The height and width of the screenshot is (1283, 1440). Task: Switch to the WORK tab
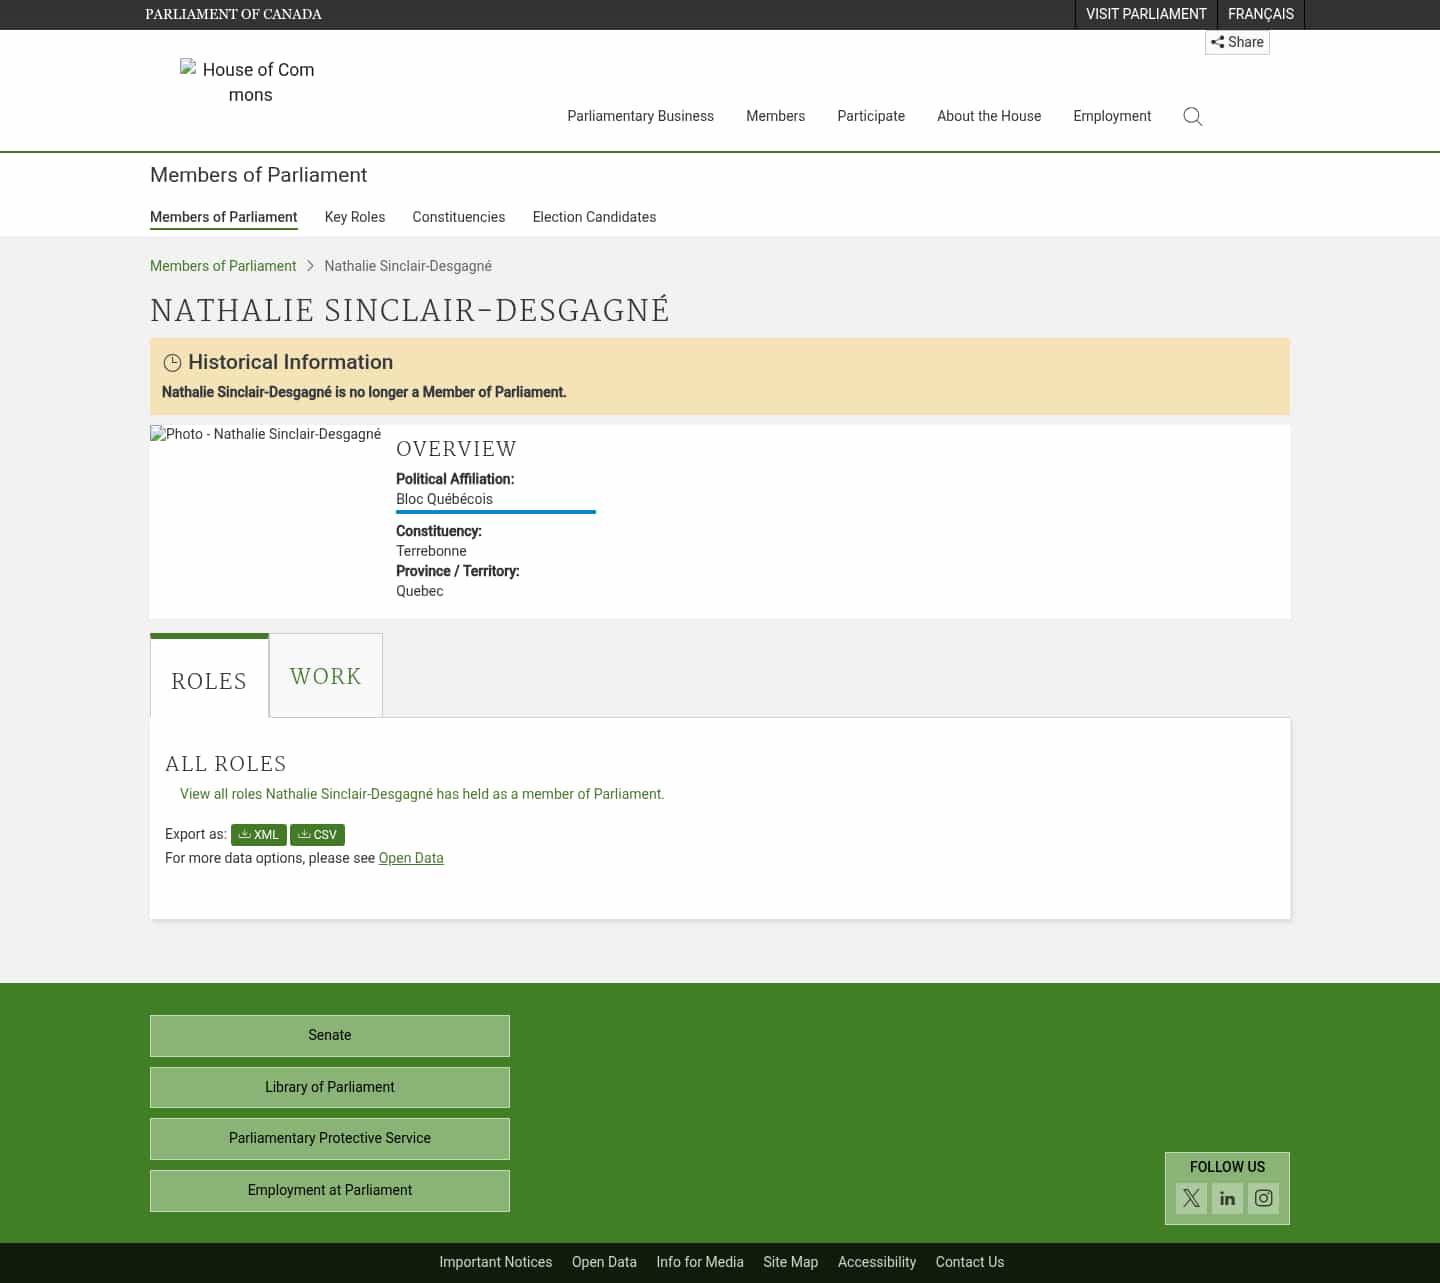tap(325, 676)
